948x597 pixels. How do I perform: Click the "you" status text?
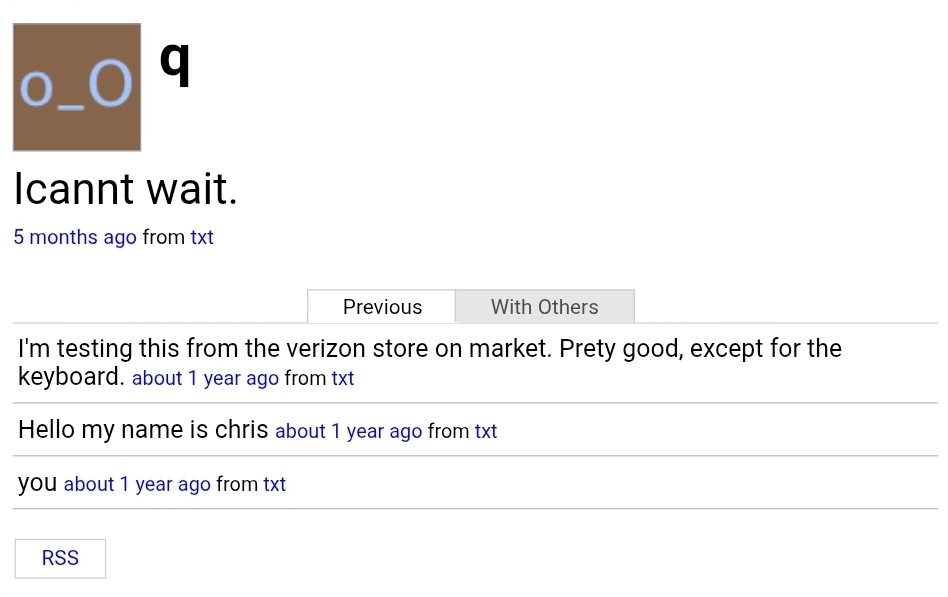coord(38,483)
